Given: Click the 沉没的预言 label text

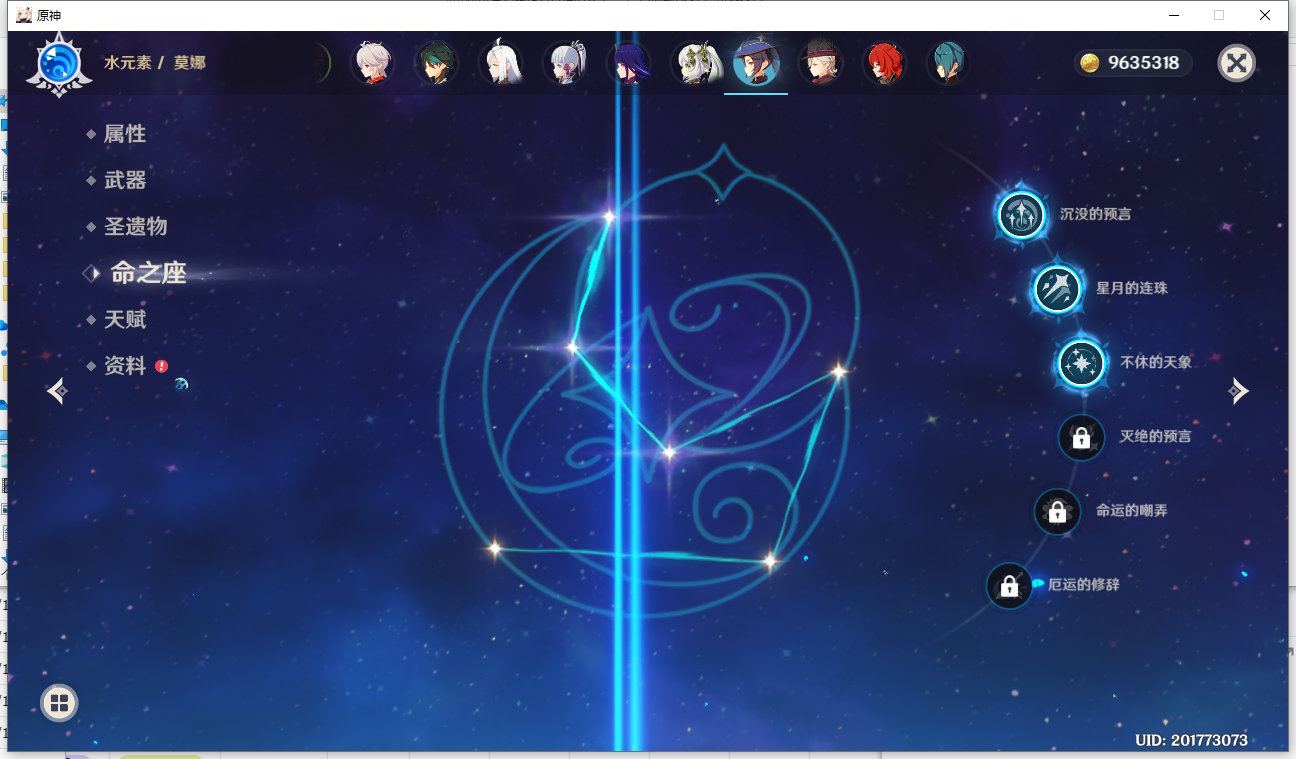Looking at the screenshot, I should click(x=1095, y=214).
